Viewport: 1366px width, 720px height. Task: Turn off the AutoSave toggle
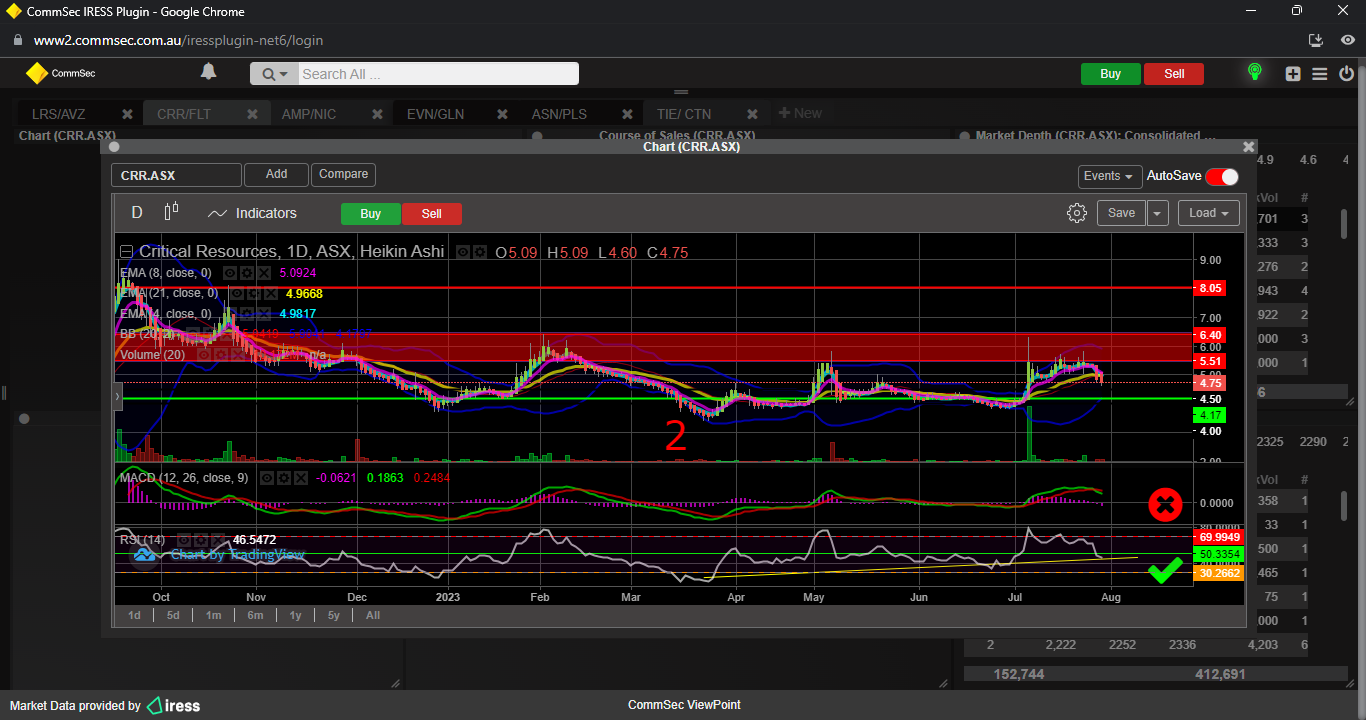click(1221, 176)
